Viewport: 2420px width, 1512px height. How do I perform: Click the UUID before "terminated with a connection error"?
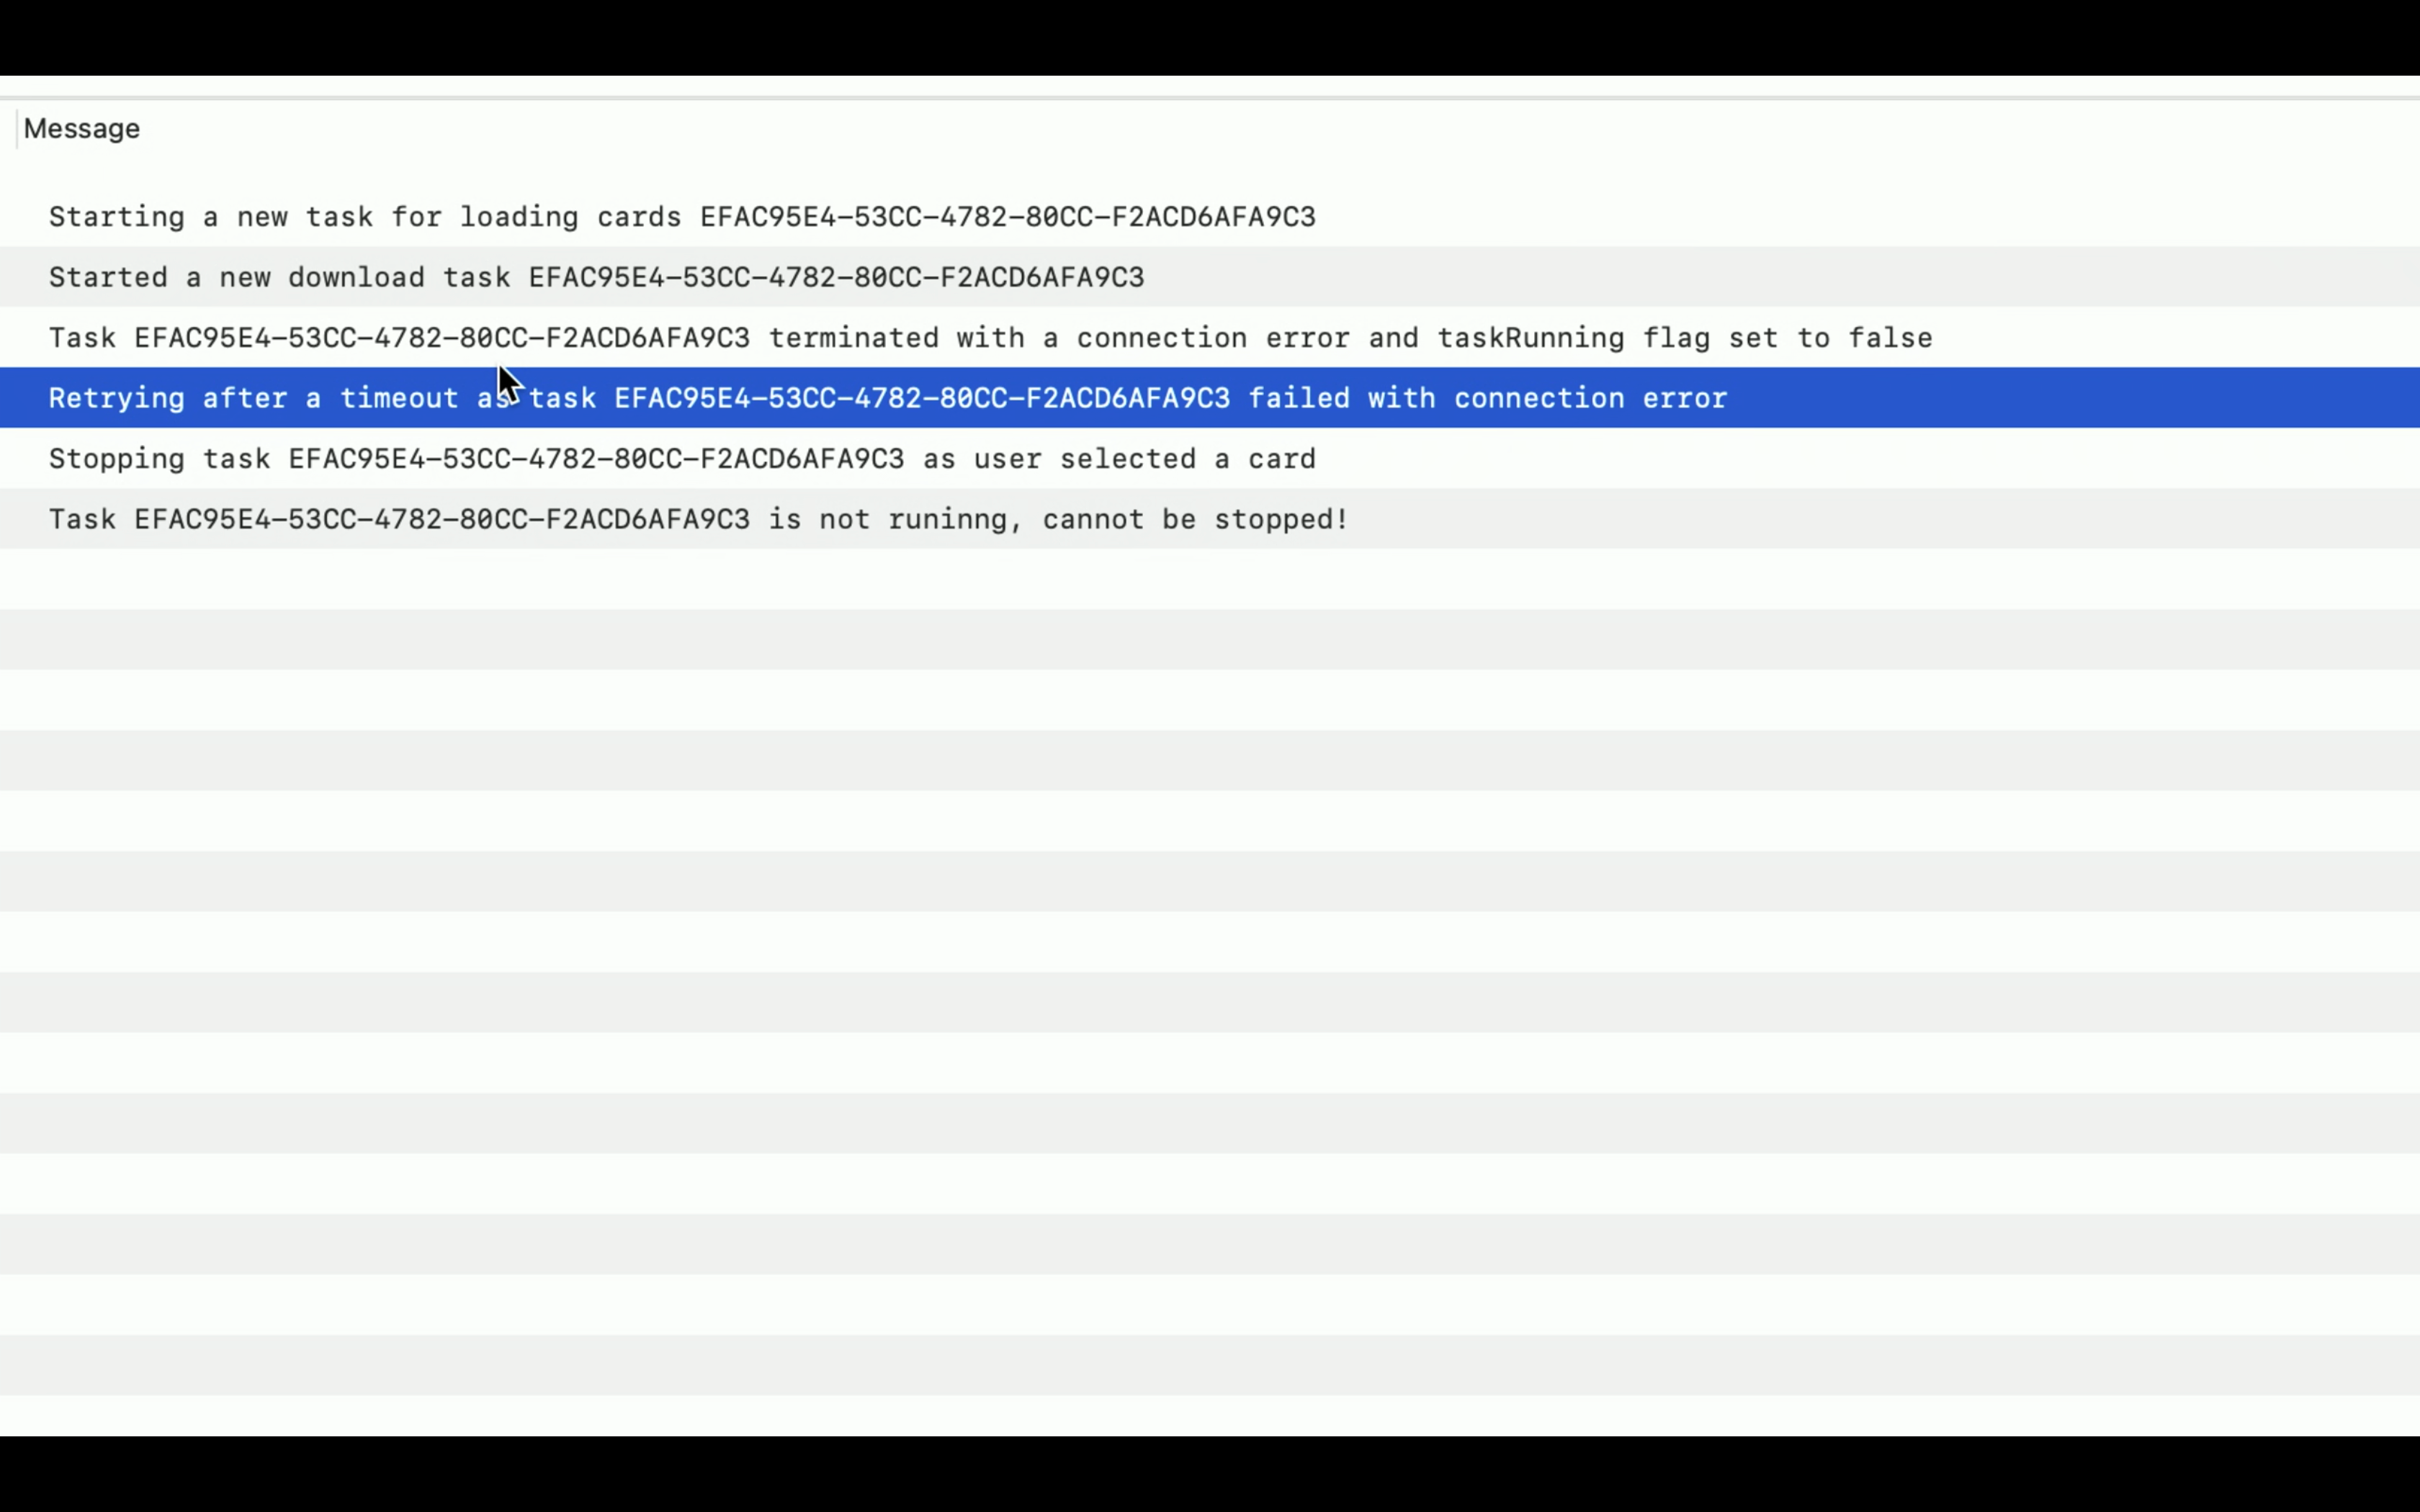(442, 338)
